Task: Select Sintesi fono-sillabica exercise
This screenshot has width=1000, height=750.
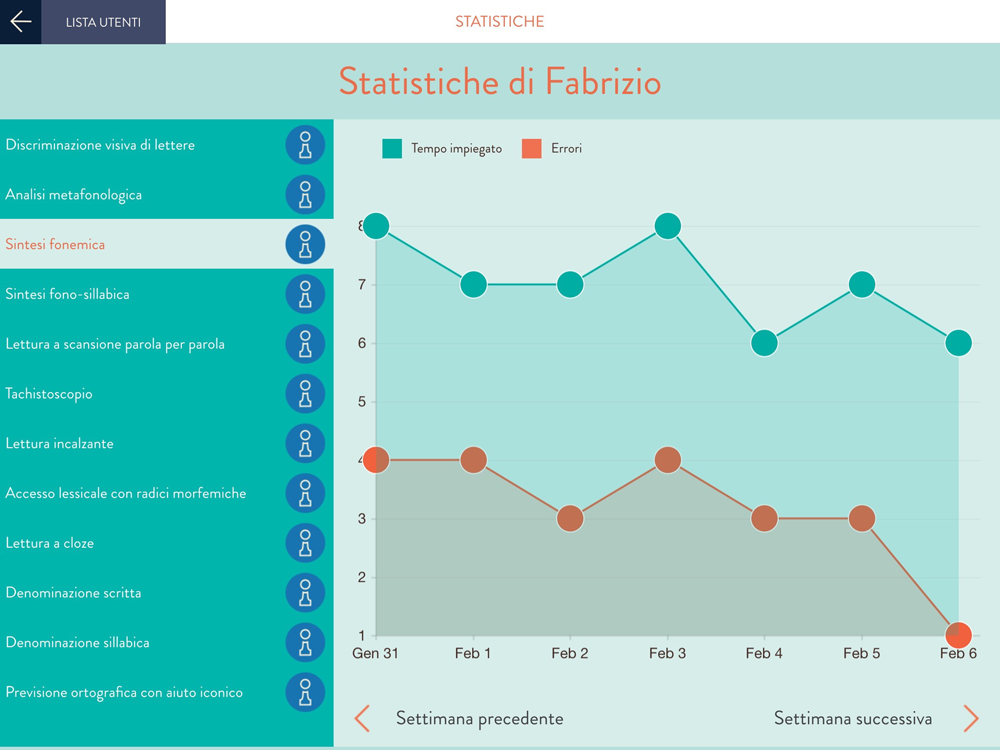Action: point(166,294)
